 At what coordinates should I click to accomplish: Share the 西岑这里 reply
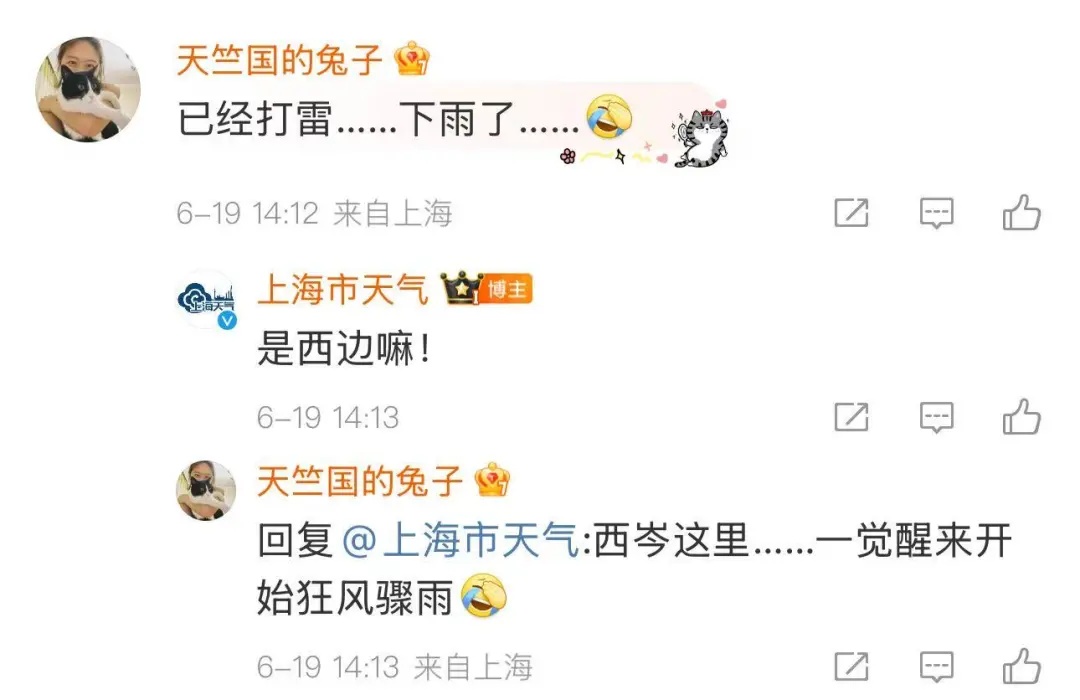pos(851,666)
